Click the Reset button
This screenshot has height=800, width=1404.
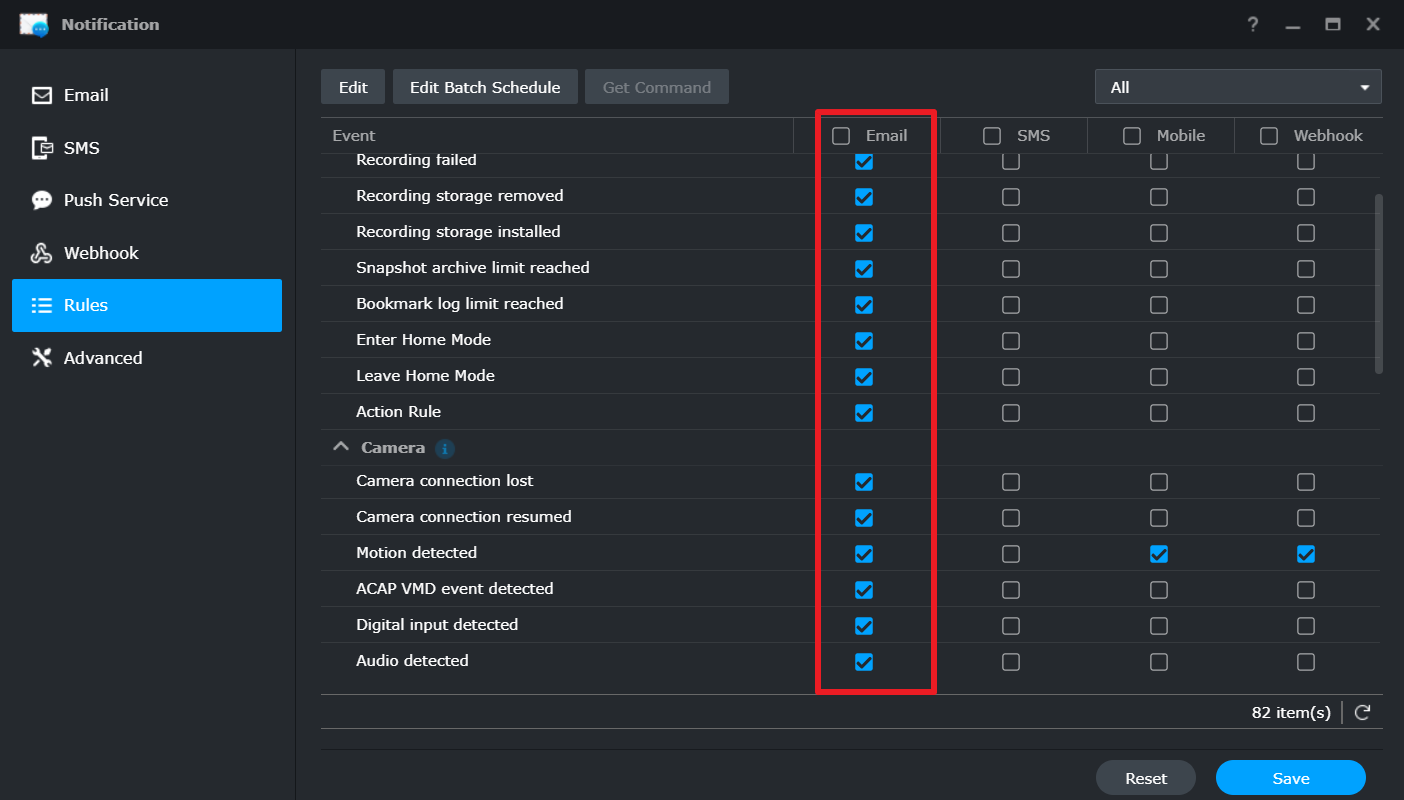coord(1146,778)
